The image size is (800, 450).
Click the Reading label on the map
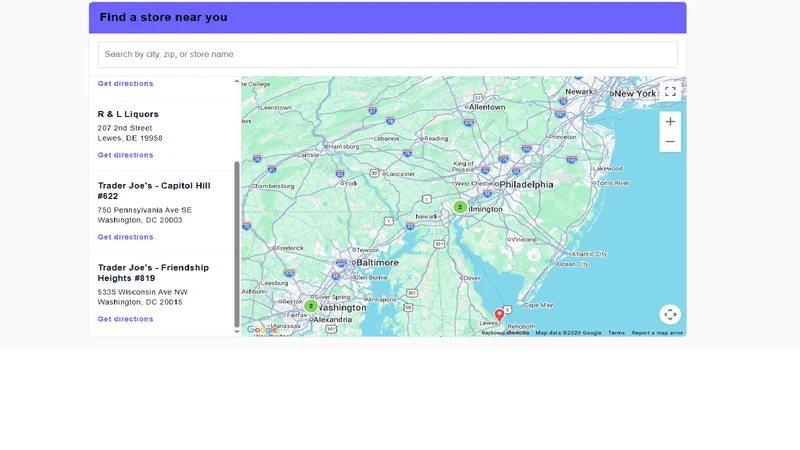(x=436, y=139)
